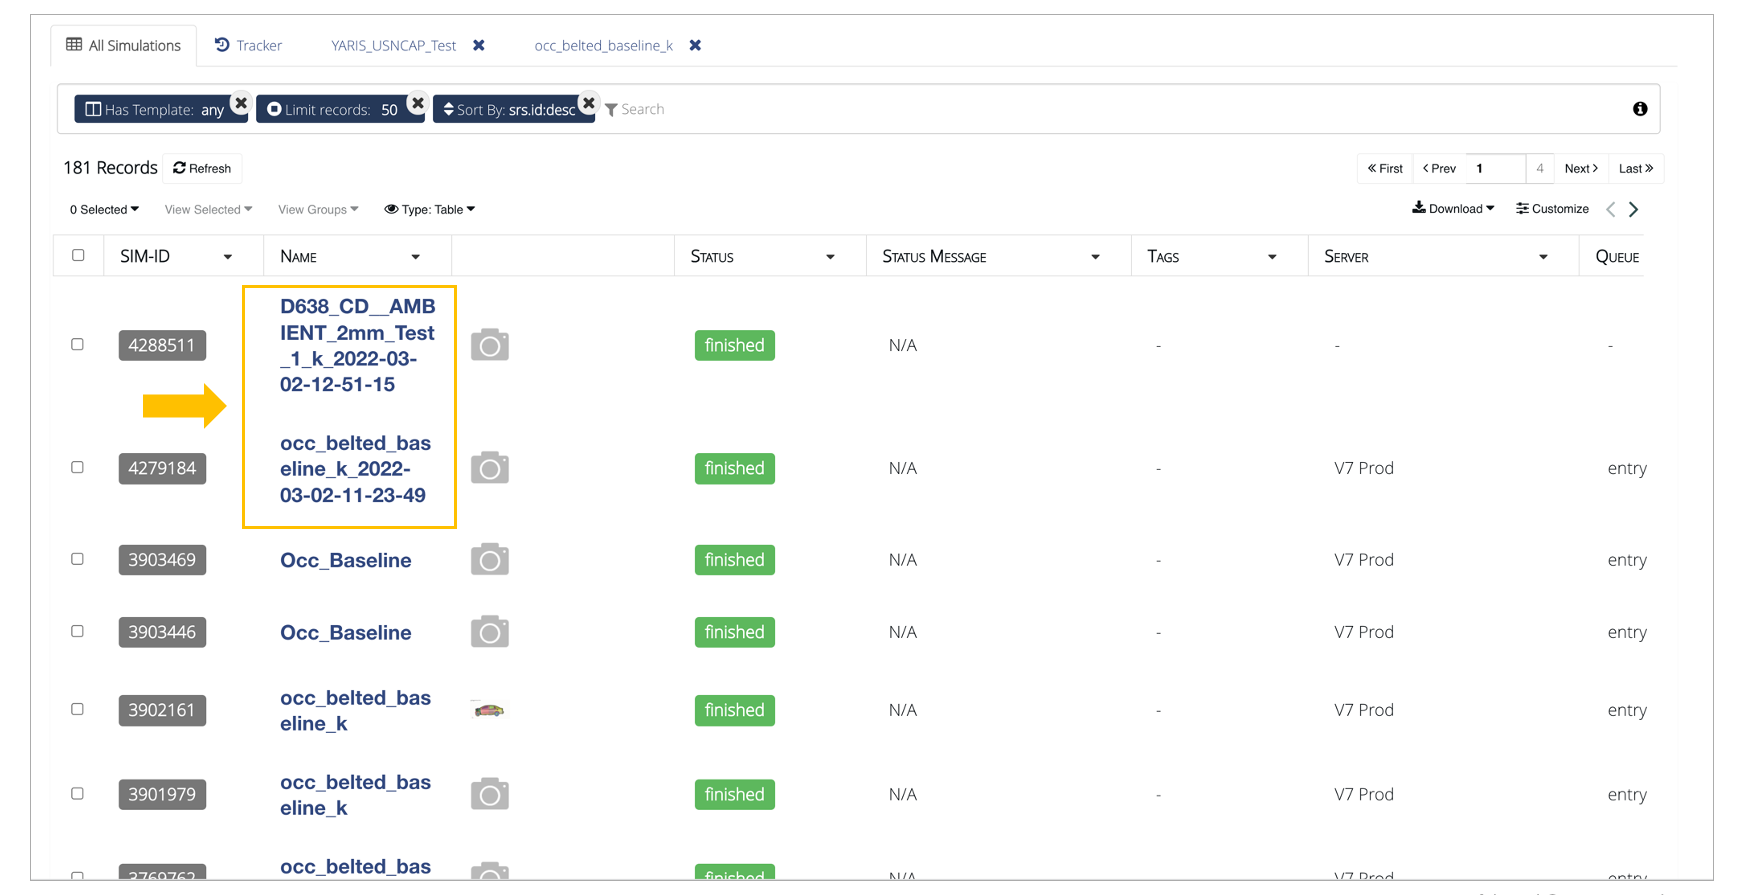Open the View Selected dropdown
The height and width of the screenshot is (895, 1753).
click(x=208, y=209)
